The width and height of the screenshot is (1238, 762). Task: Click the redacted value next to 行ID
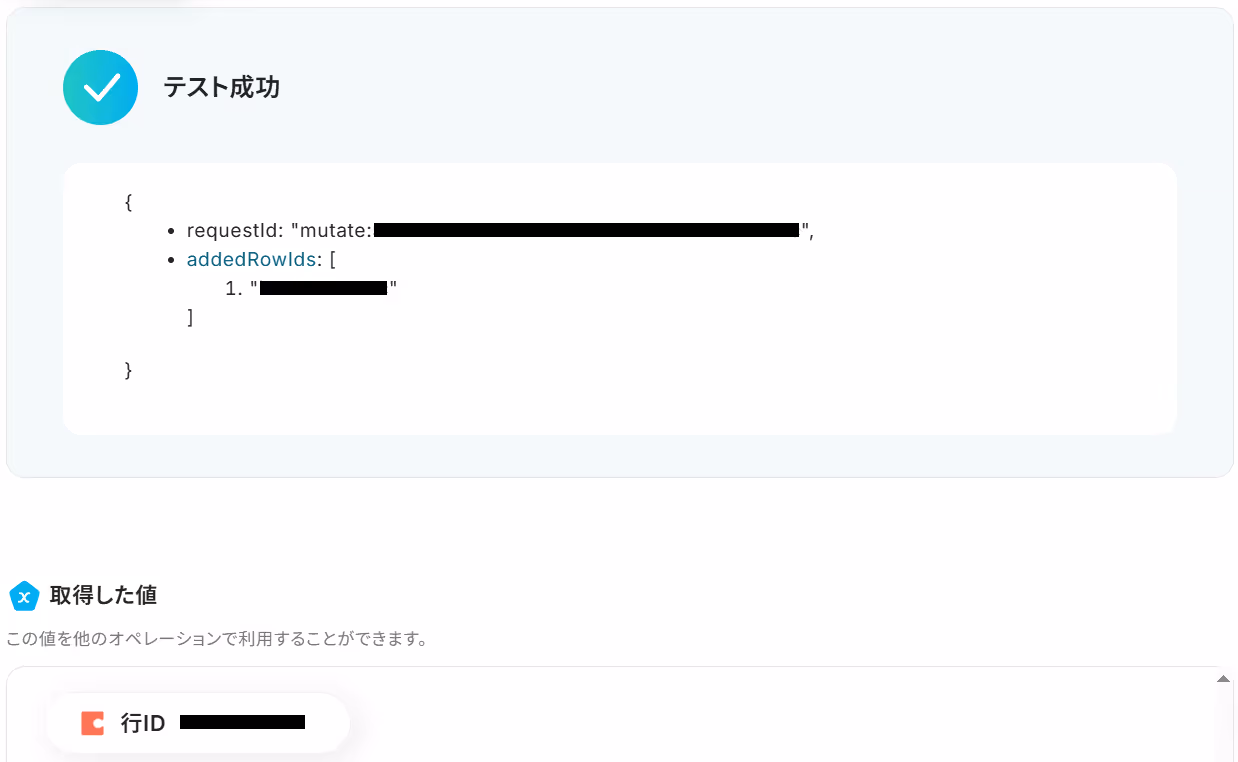click(x=242, y=722)
